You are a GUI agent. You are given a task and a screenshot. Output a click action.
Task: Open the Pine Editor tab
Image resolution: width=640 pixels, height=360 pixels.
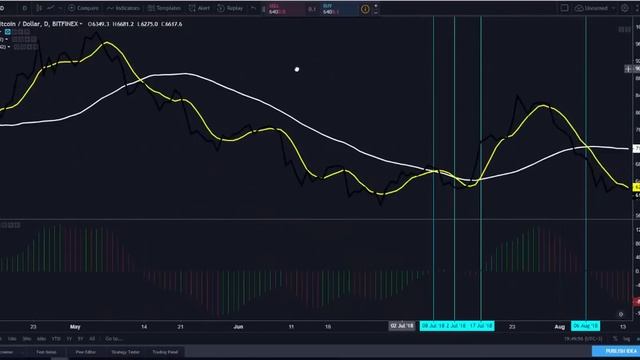click(86, 352)
